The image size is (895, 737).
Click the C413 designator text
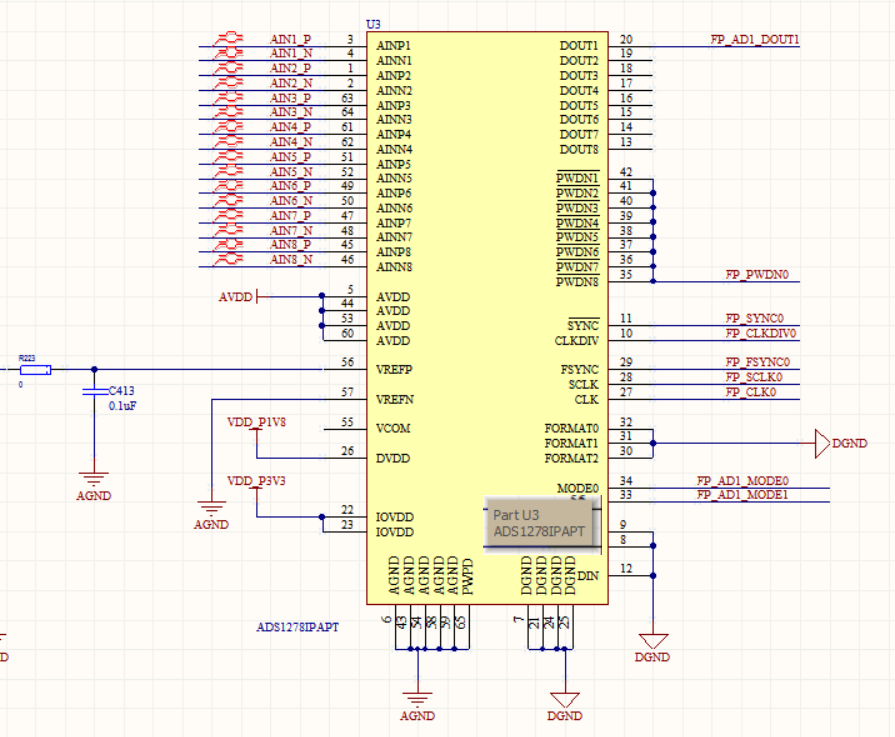(122, 391)
